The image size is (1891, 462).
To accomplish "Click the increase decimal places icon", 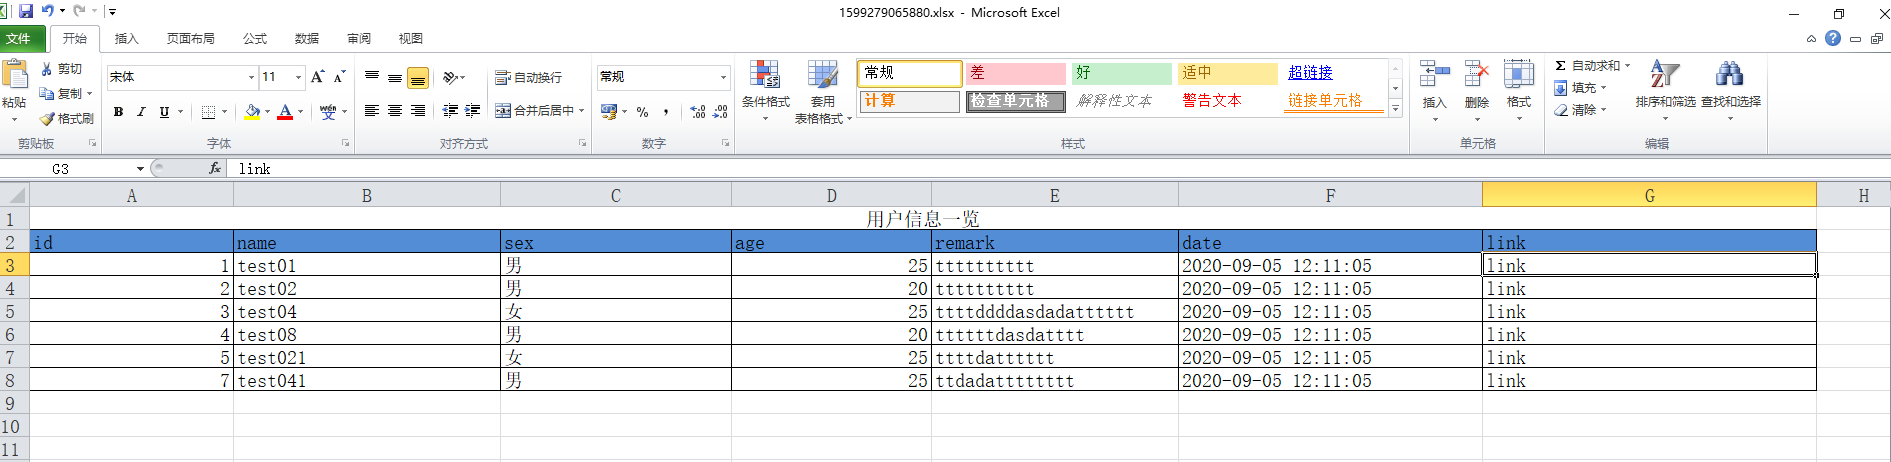I will (698, 112).
